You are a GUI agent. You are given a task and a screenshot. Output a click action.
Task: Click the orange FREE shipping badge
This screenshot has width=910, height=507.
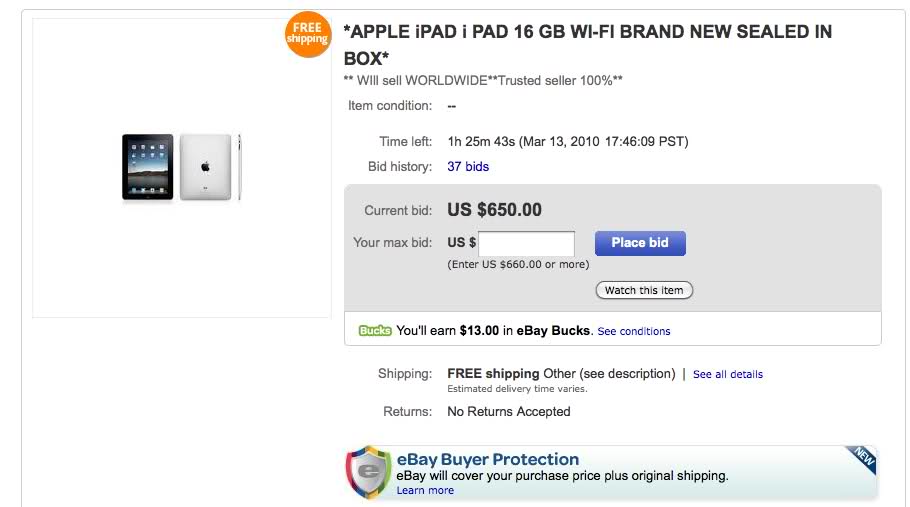pos(307,33)
